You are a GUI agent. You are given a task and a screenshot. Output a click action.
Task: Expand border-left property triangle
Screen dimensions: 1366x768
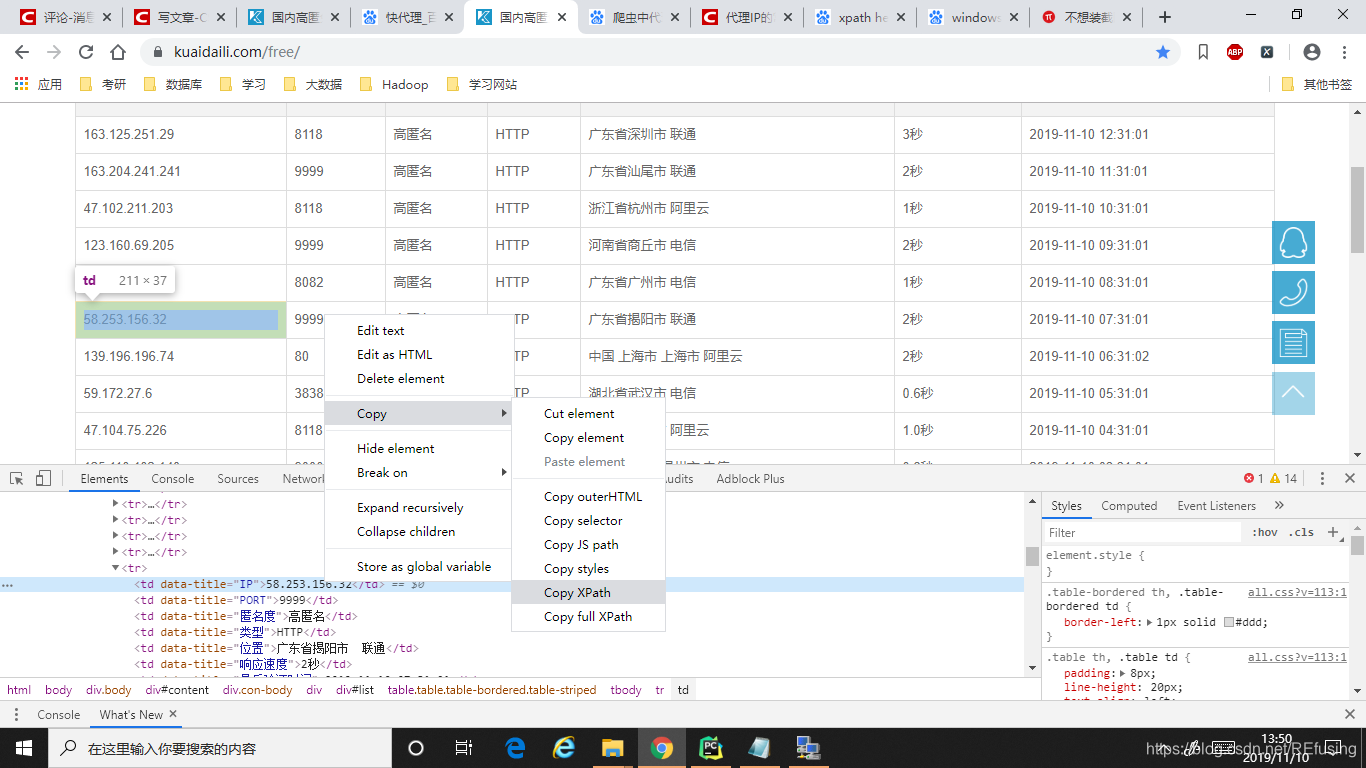point(1148,622)
